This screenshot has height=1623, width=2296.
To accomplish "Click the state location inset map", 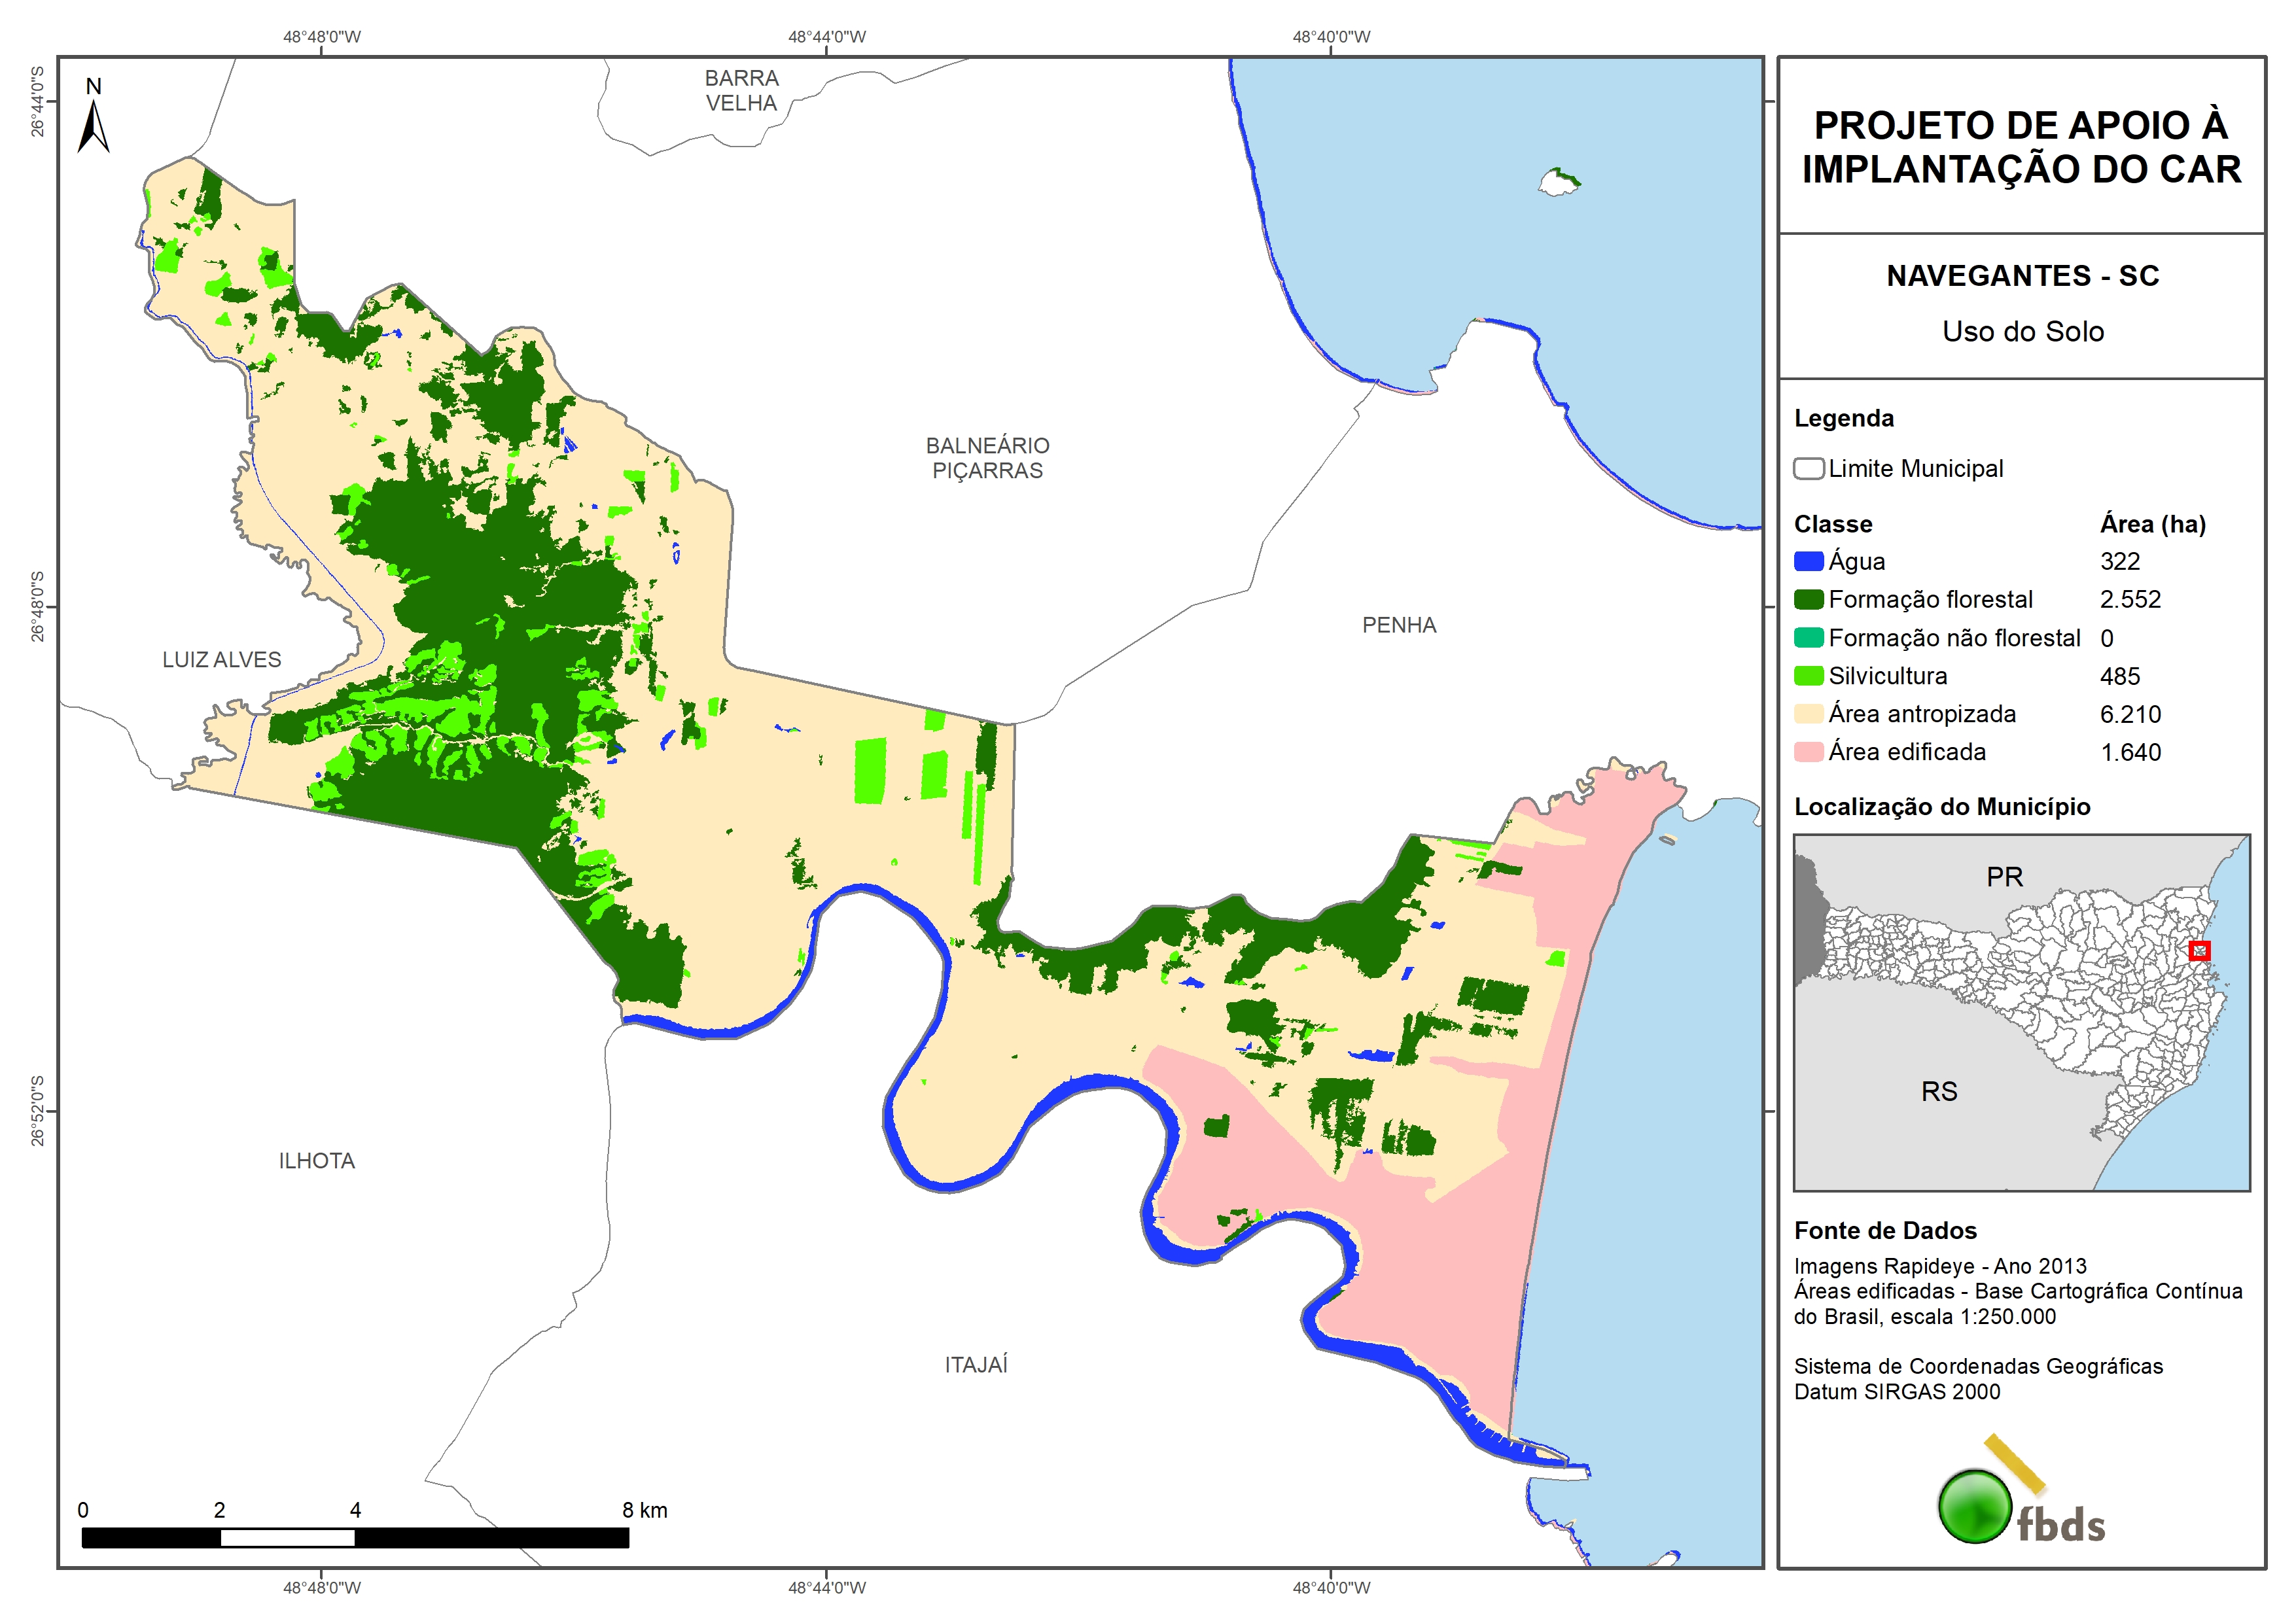I will [x=2021, y=1012].
